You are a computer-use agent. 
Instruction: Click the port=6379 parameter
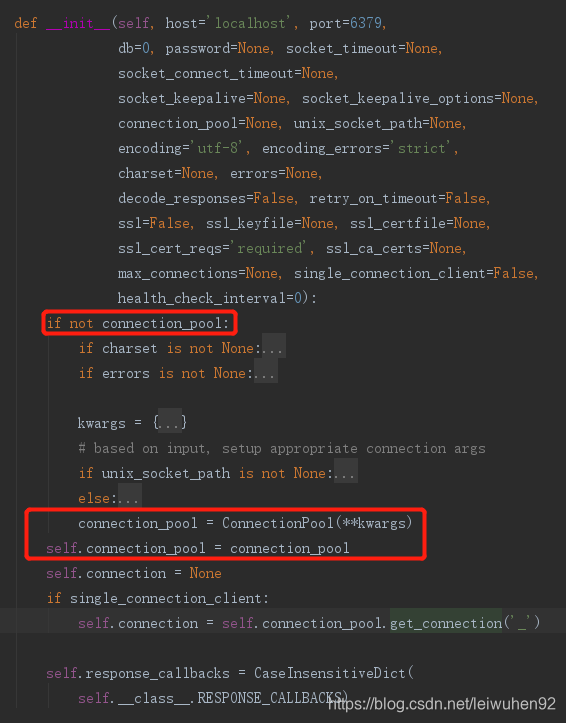point(346,23)
